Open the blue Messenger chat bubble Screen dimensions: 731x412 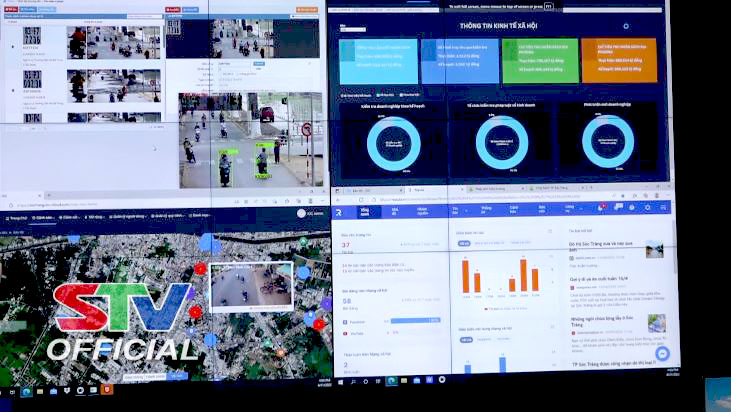click(x=662, y=355)
